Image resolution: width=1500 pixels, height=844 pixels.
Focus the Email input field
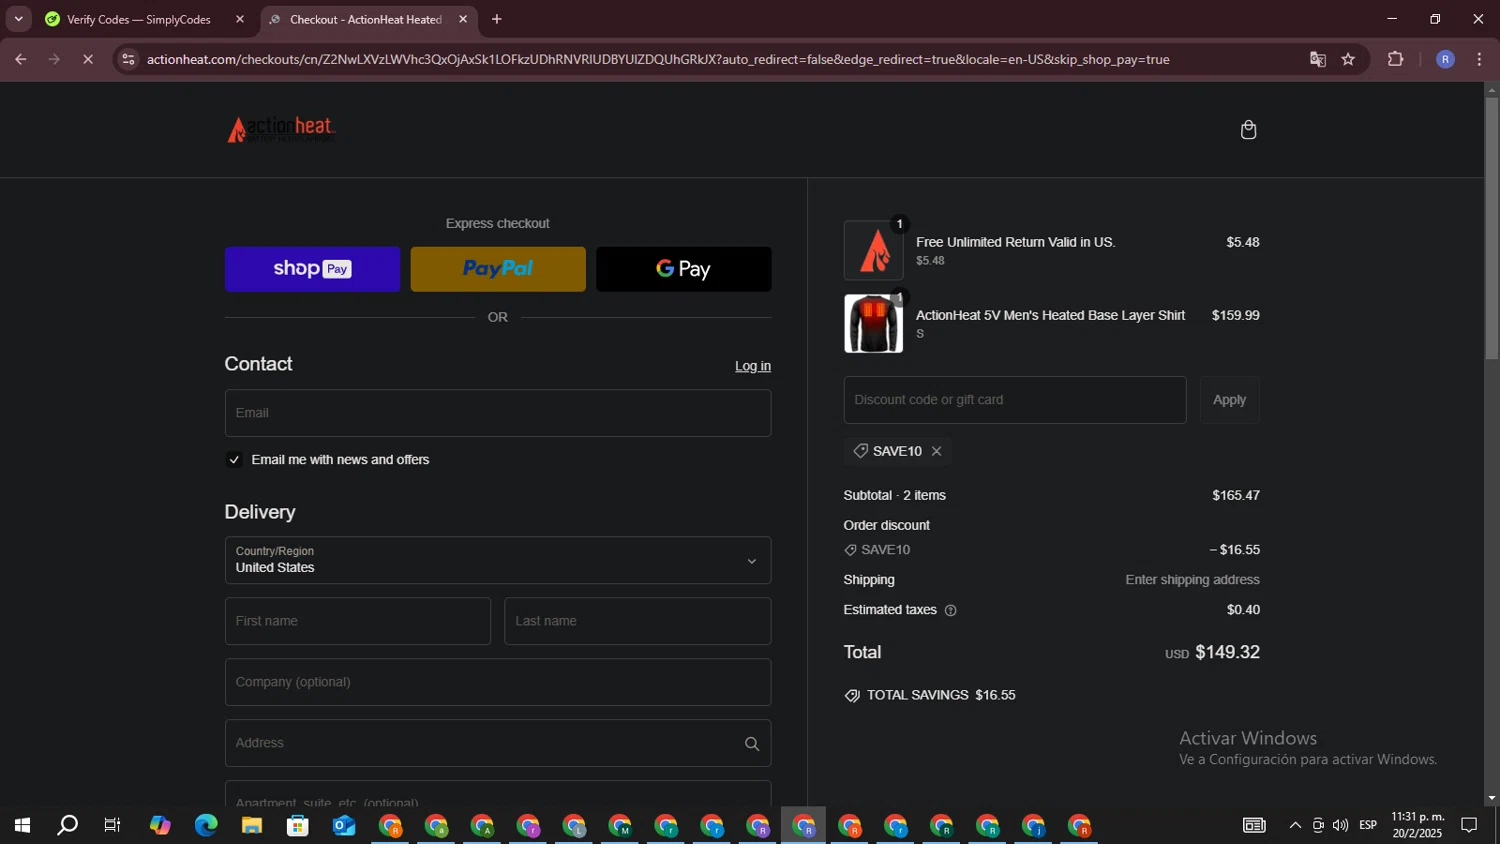pos(498,413)
